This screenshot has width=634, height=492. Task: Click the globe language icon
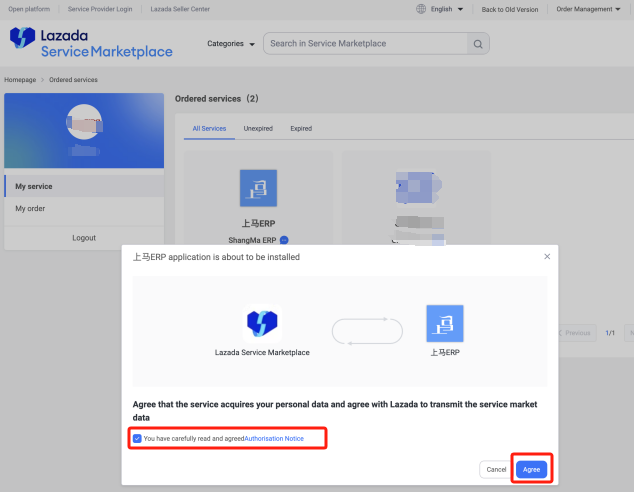(x=421, y=9)
